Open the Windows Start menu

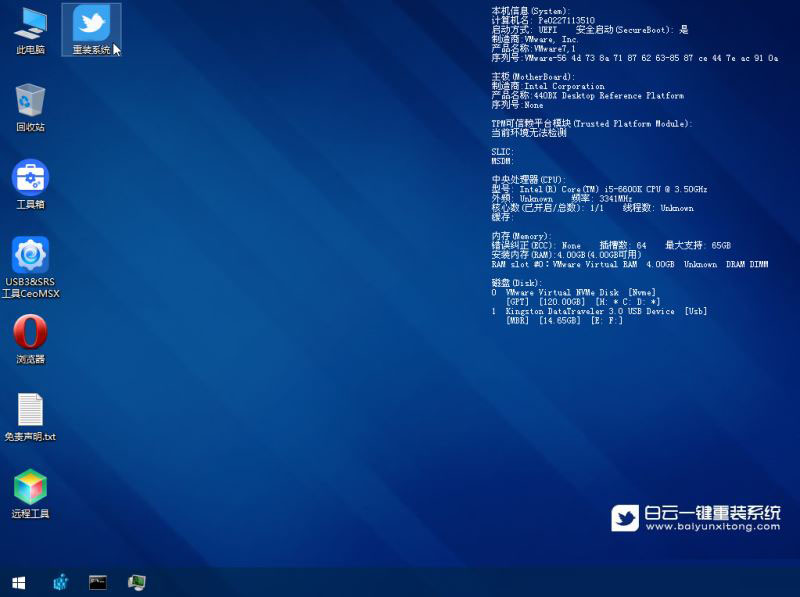click(19, 582)
